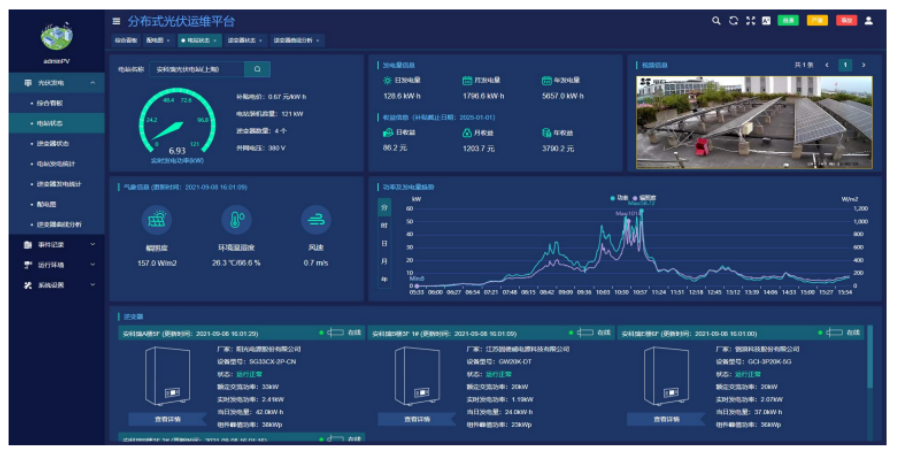Screen dimensions: 900x457
Task: Search station with the teal magnifier button
Action: [x=257, y=69]
